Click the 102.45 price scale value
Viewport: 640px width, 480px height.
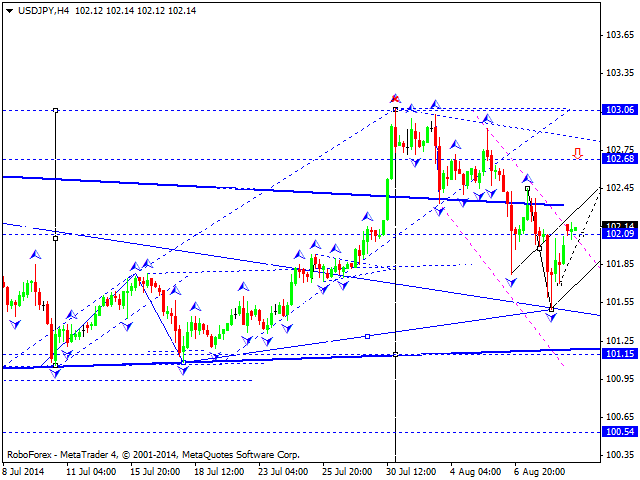620,188
